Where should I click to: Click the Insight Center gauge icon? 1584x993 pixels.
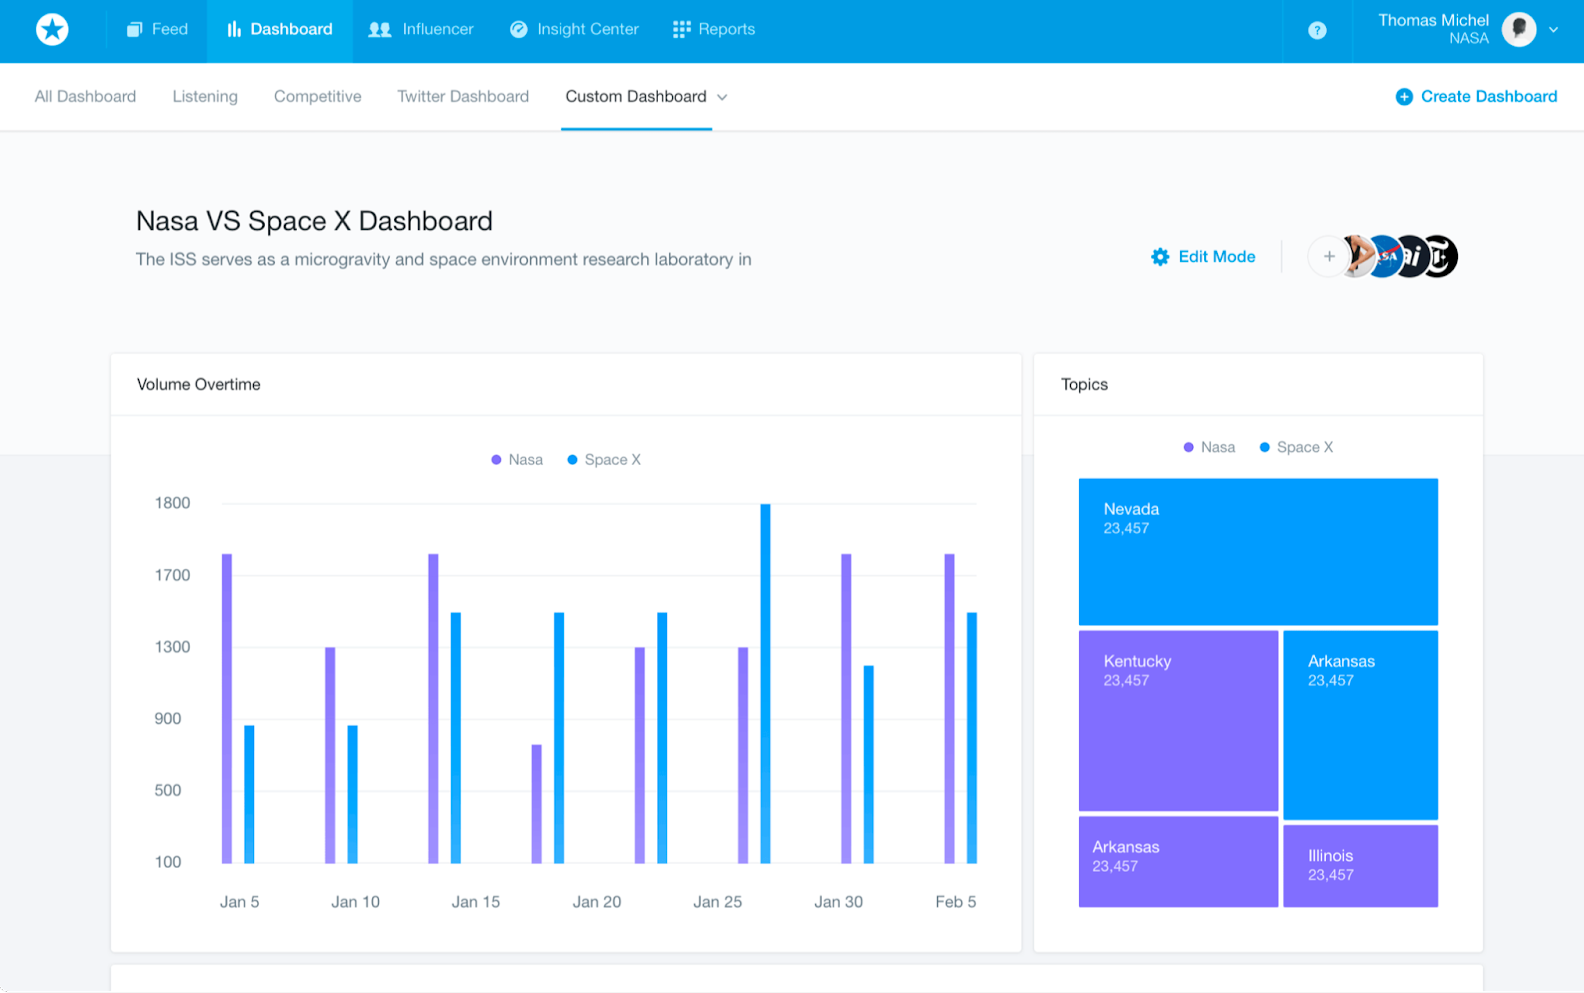coord(518,30)
